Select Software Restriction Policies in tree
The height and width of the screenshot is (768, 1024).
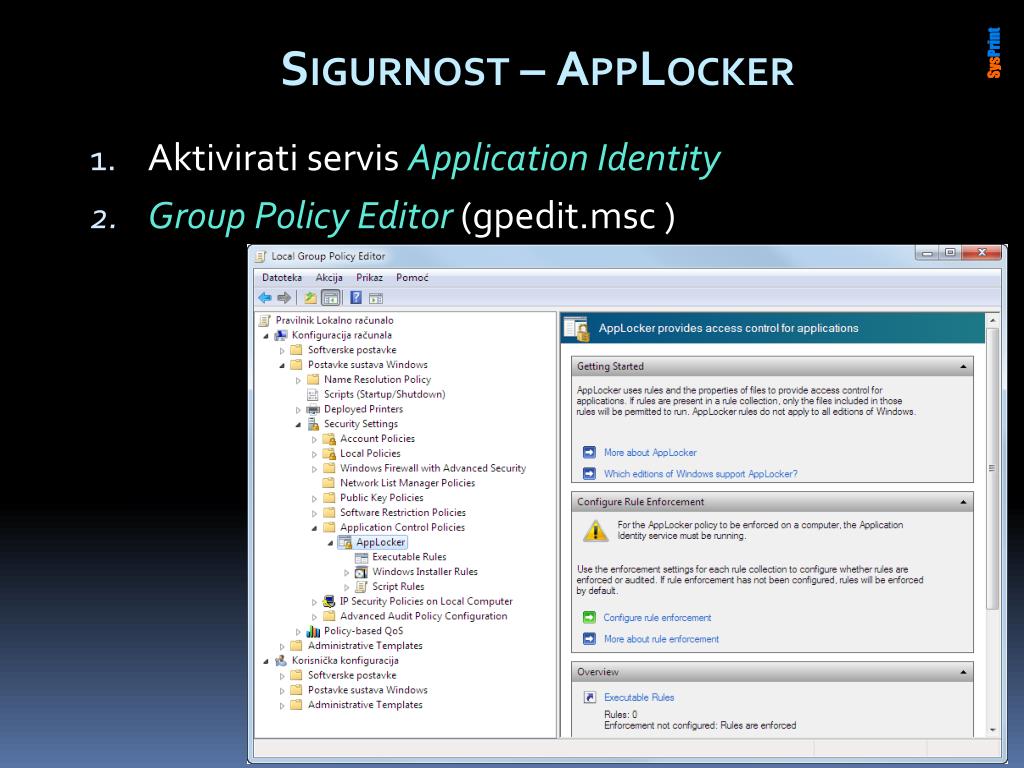click(403, 513)
